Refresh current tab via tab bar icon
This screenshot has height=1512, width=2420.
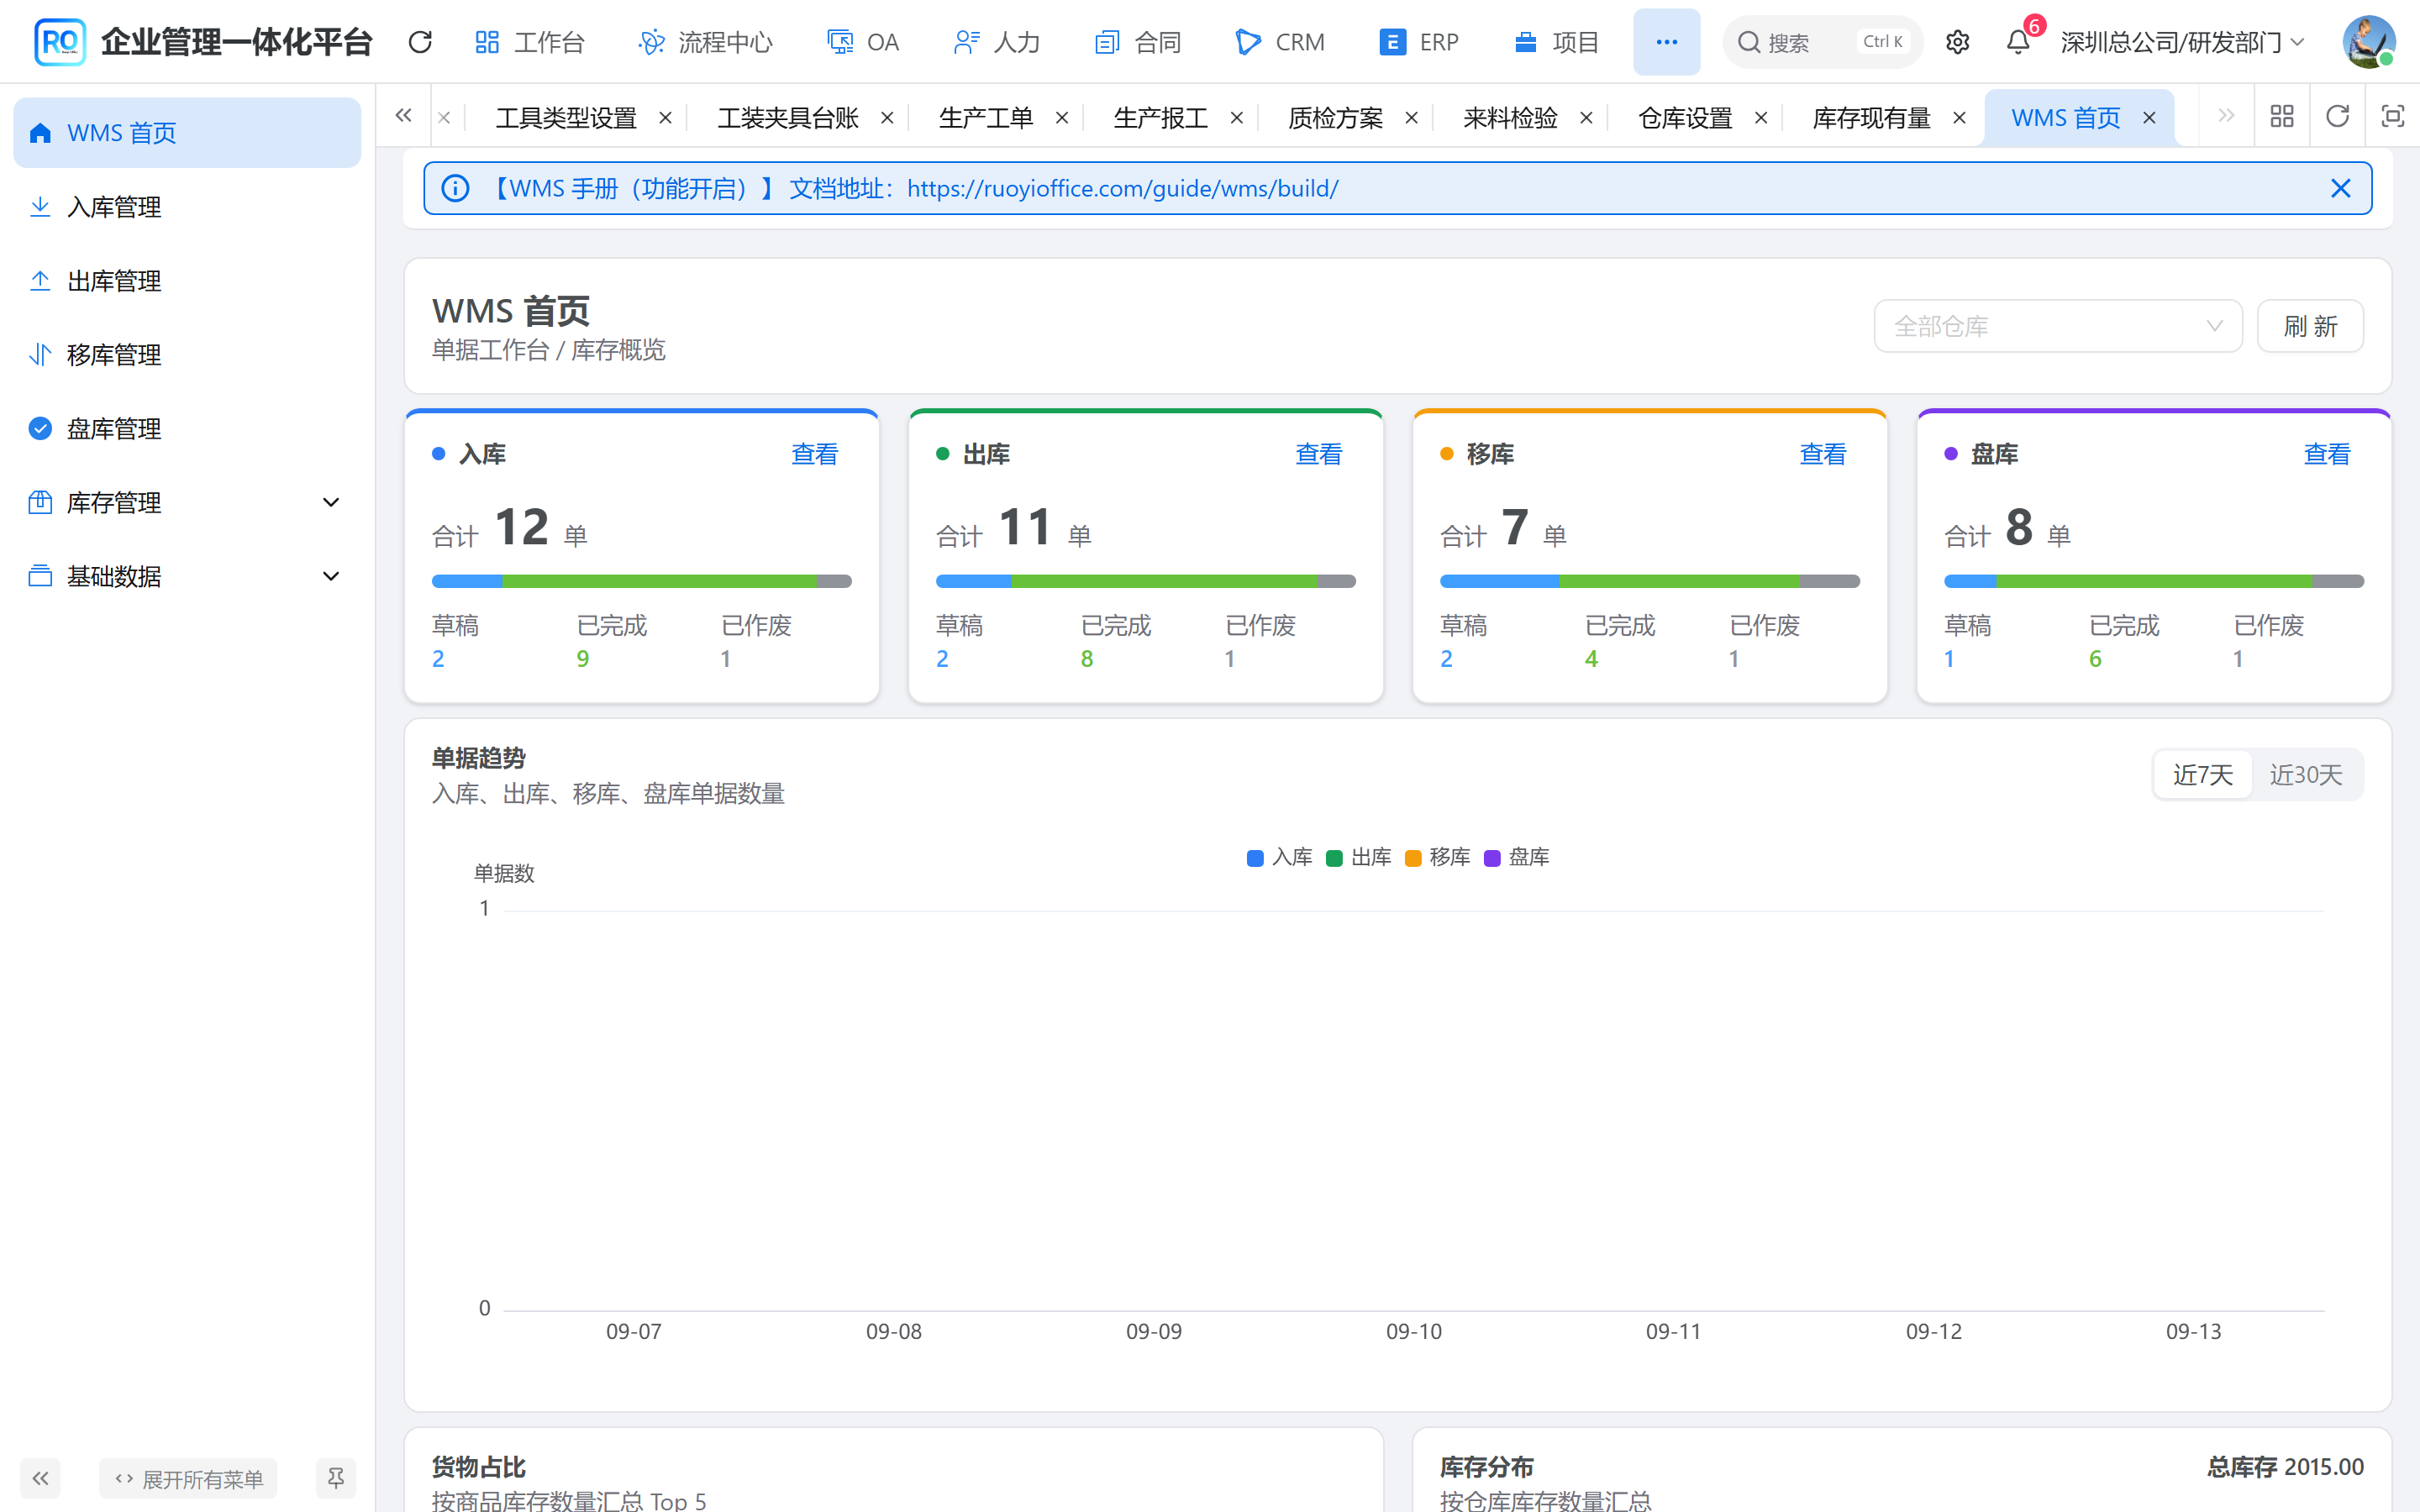pos(2337,117)
